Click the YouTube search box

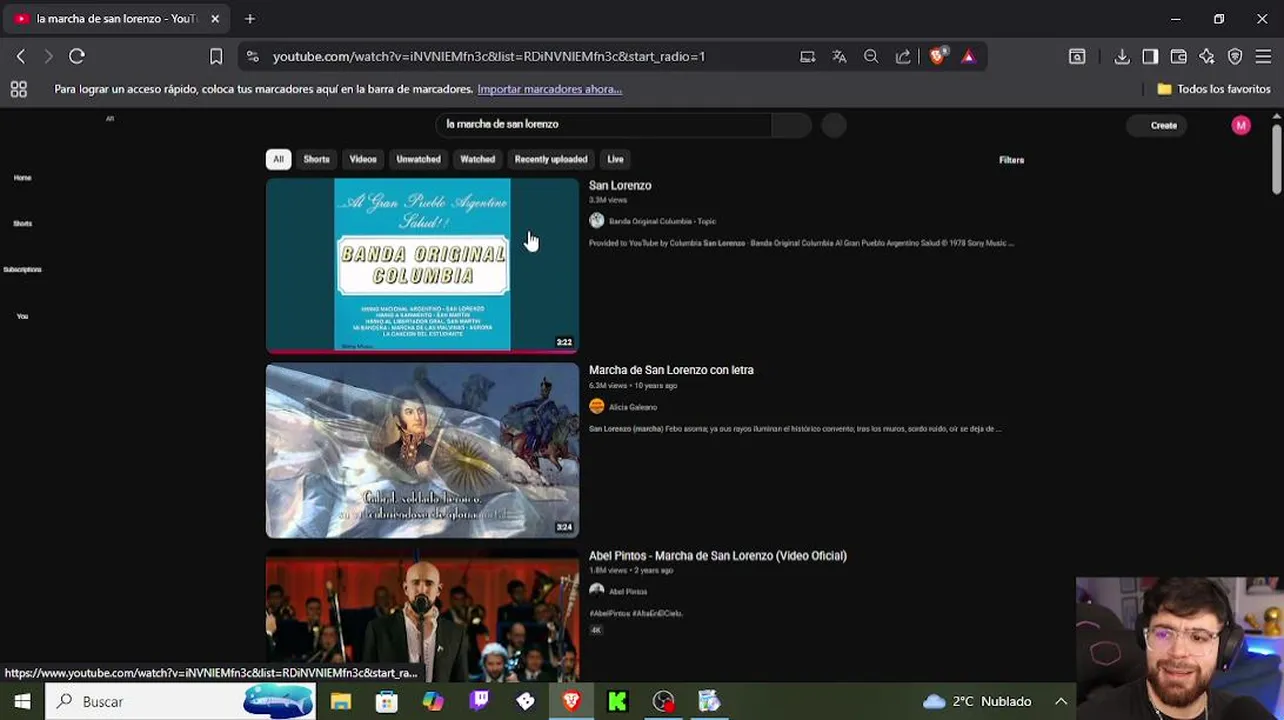[603, 124]
